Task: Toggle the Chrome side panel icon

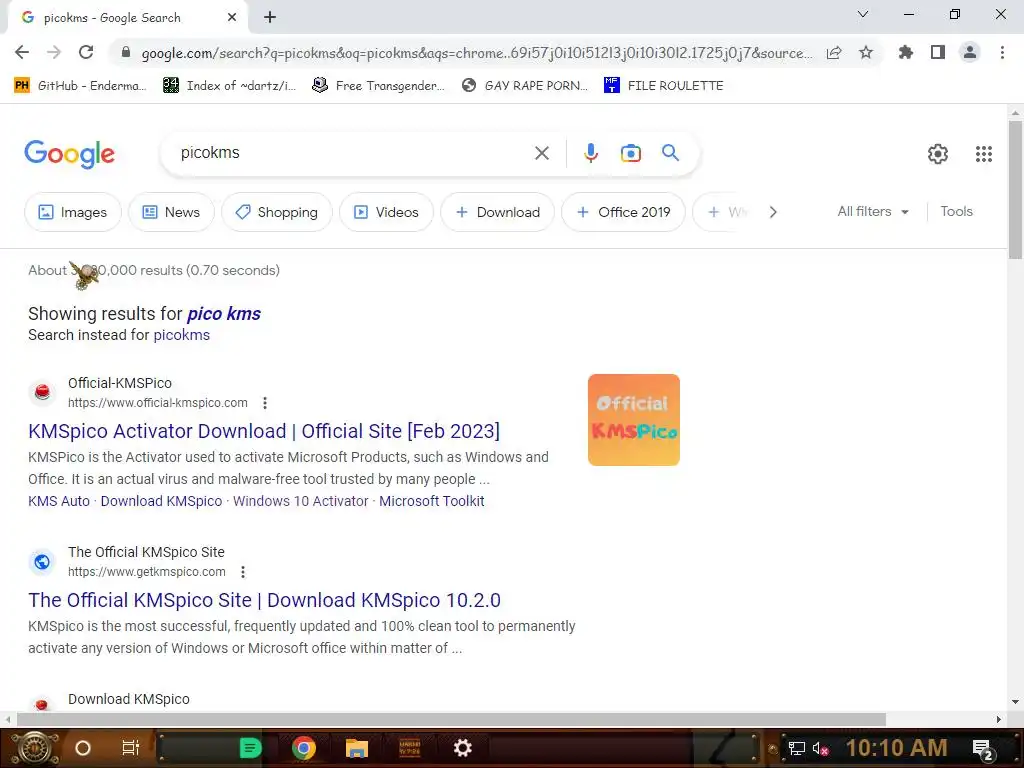Action: [x=938, y=52]
